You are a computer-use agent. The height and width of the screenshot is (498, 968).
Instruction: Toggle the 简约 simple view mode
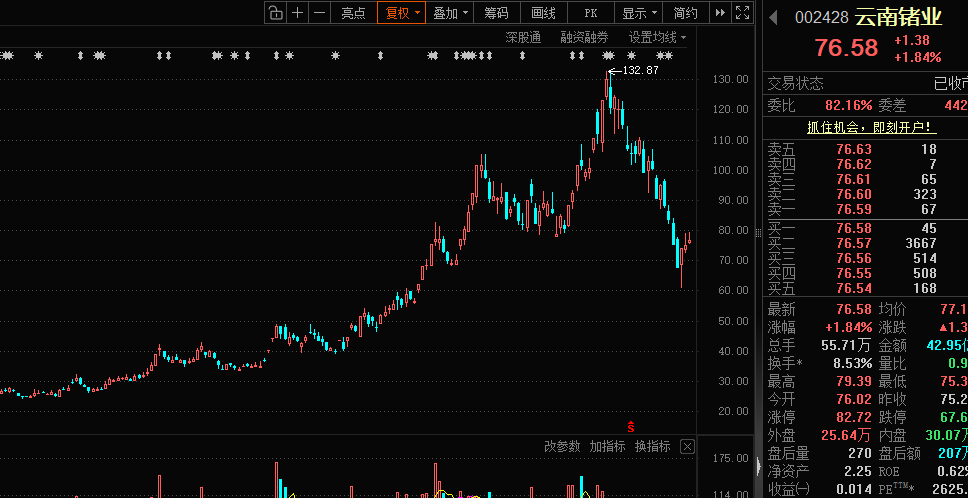click(686, 13)
